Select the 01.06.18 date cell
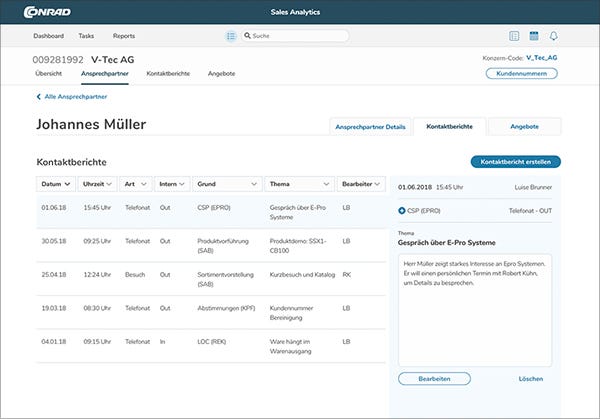 (54, 208)
